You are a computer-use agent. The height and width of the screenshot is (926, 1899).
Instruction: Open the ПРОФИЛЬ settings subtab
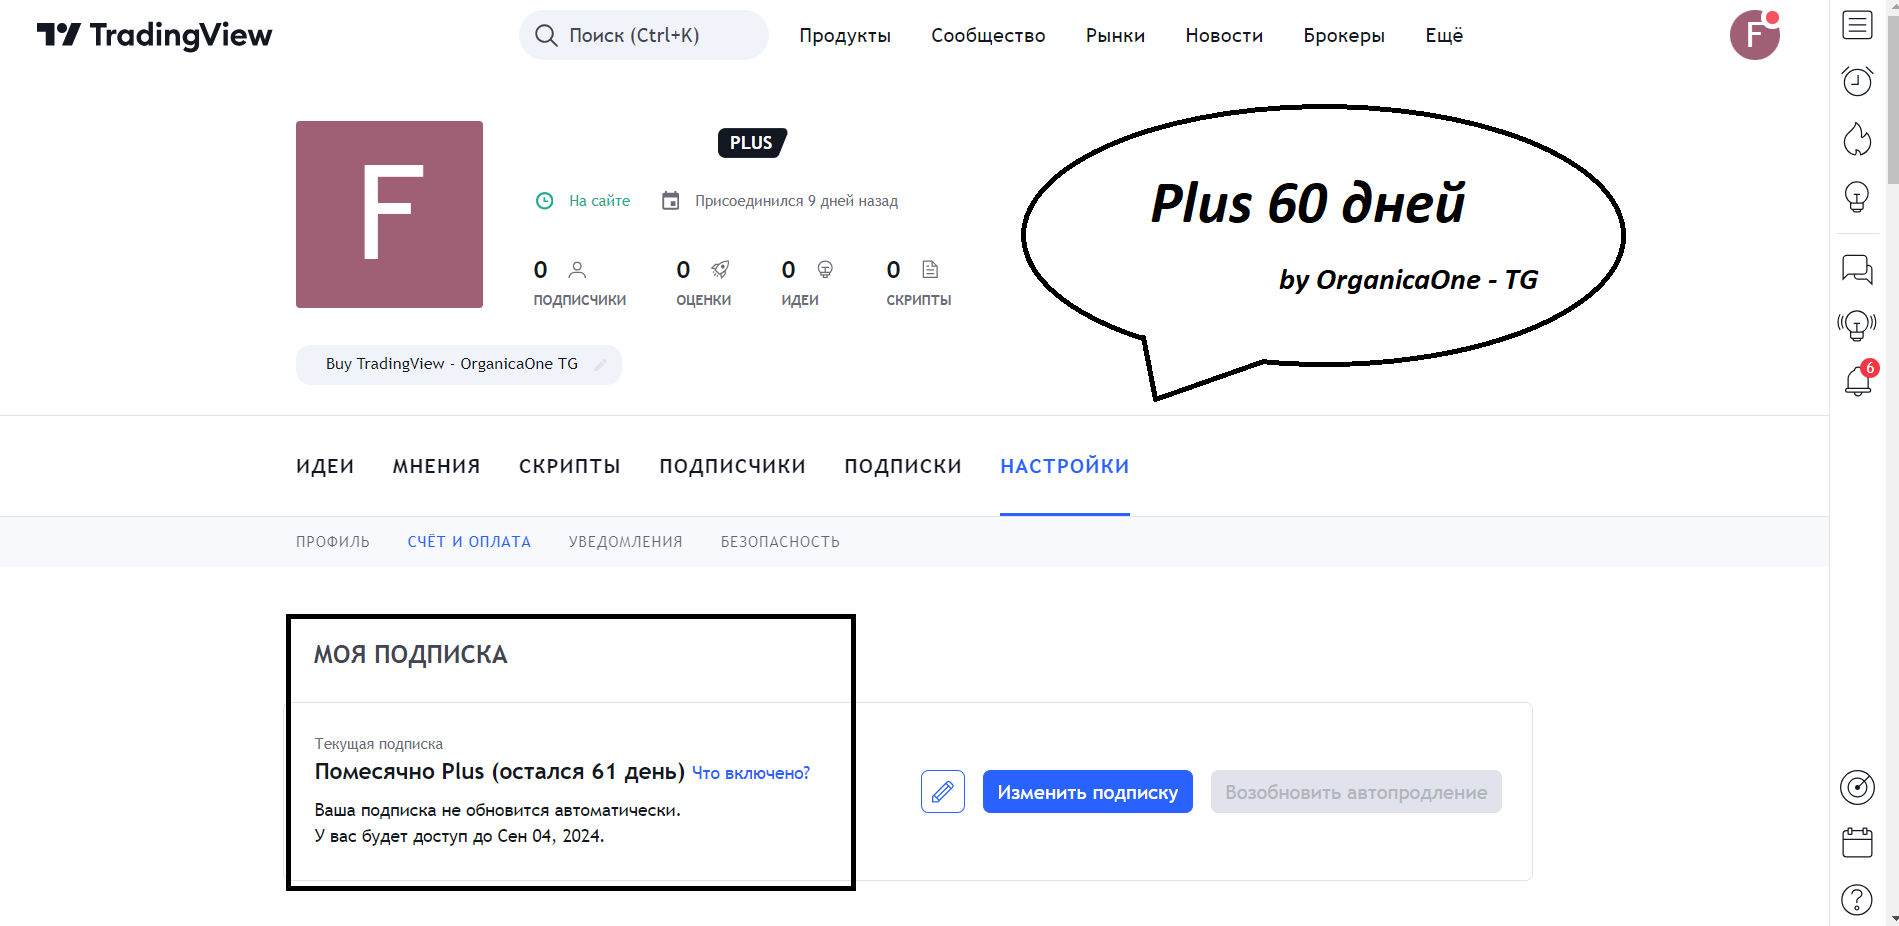pos(333,542)
